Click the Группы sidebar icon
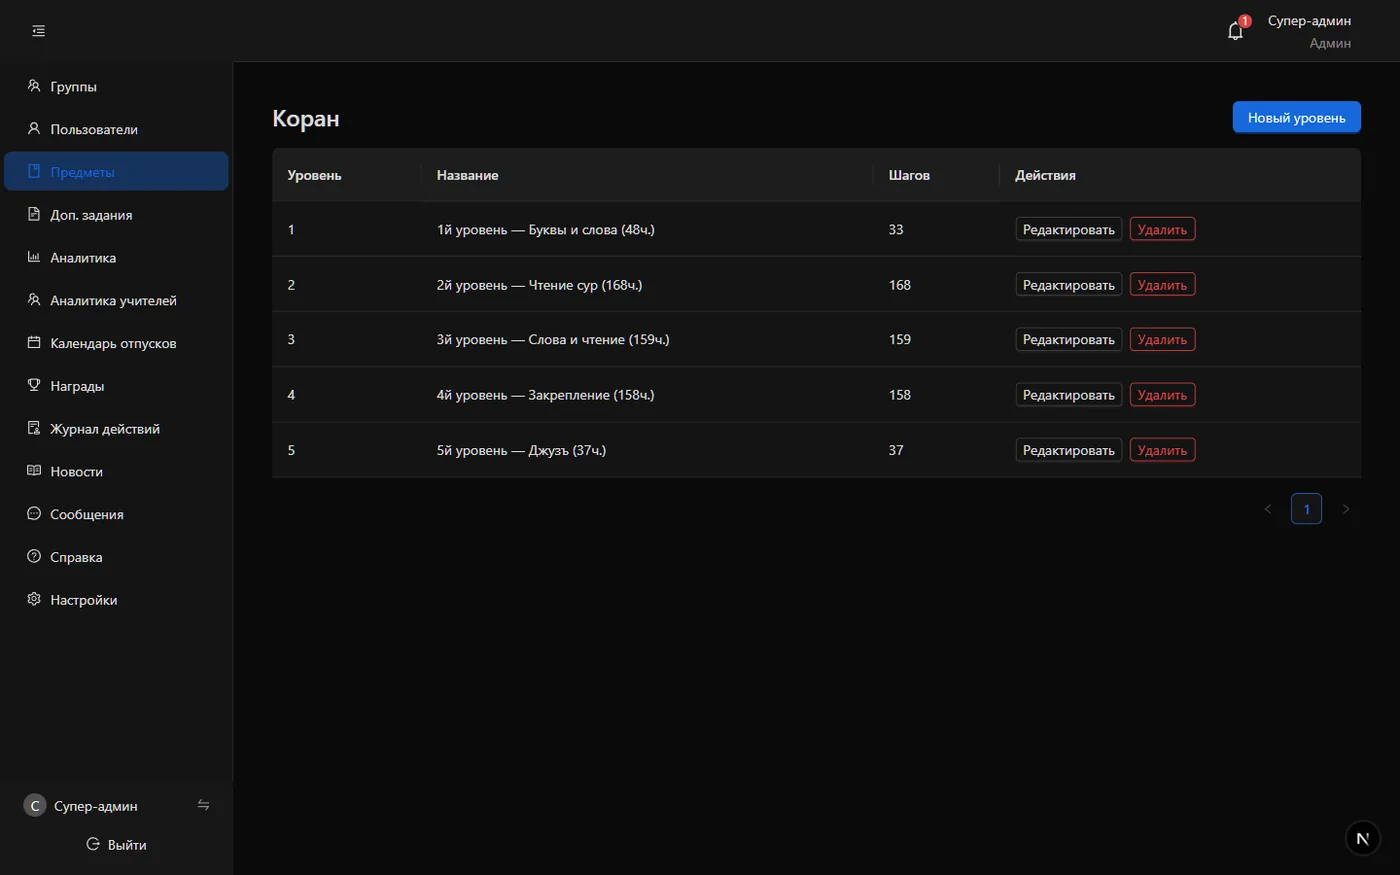Viewport: 1400px width, 875px height. (34, 86)
